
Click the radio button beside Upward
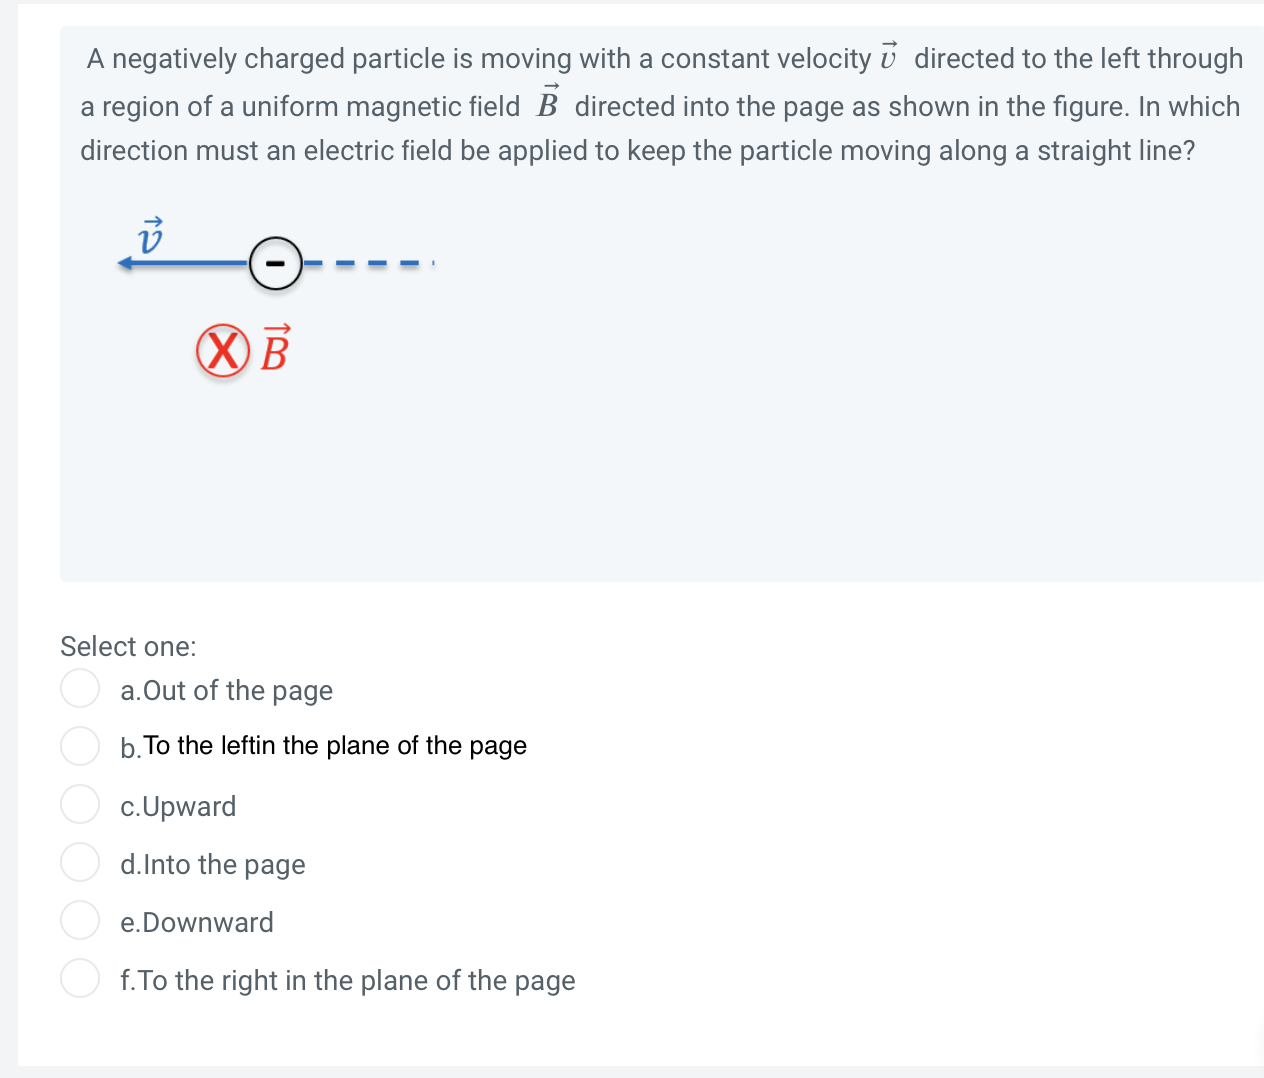[80, 804]
